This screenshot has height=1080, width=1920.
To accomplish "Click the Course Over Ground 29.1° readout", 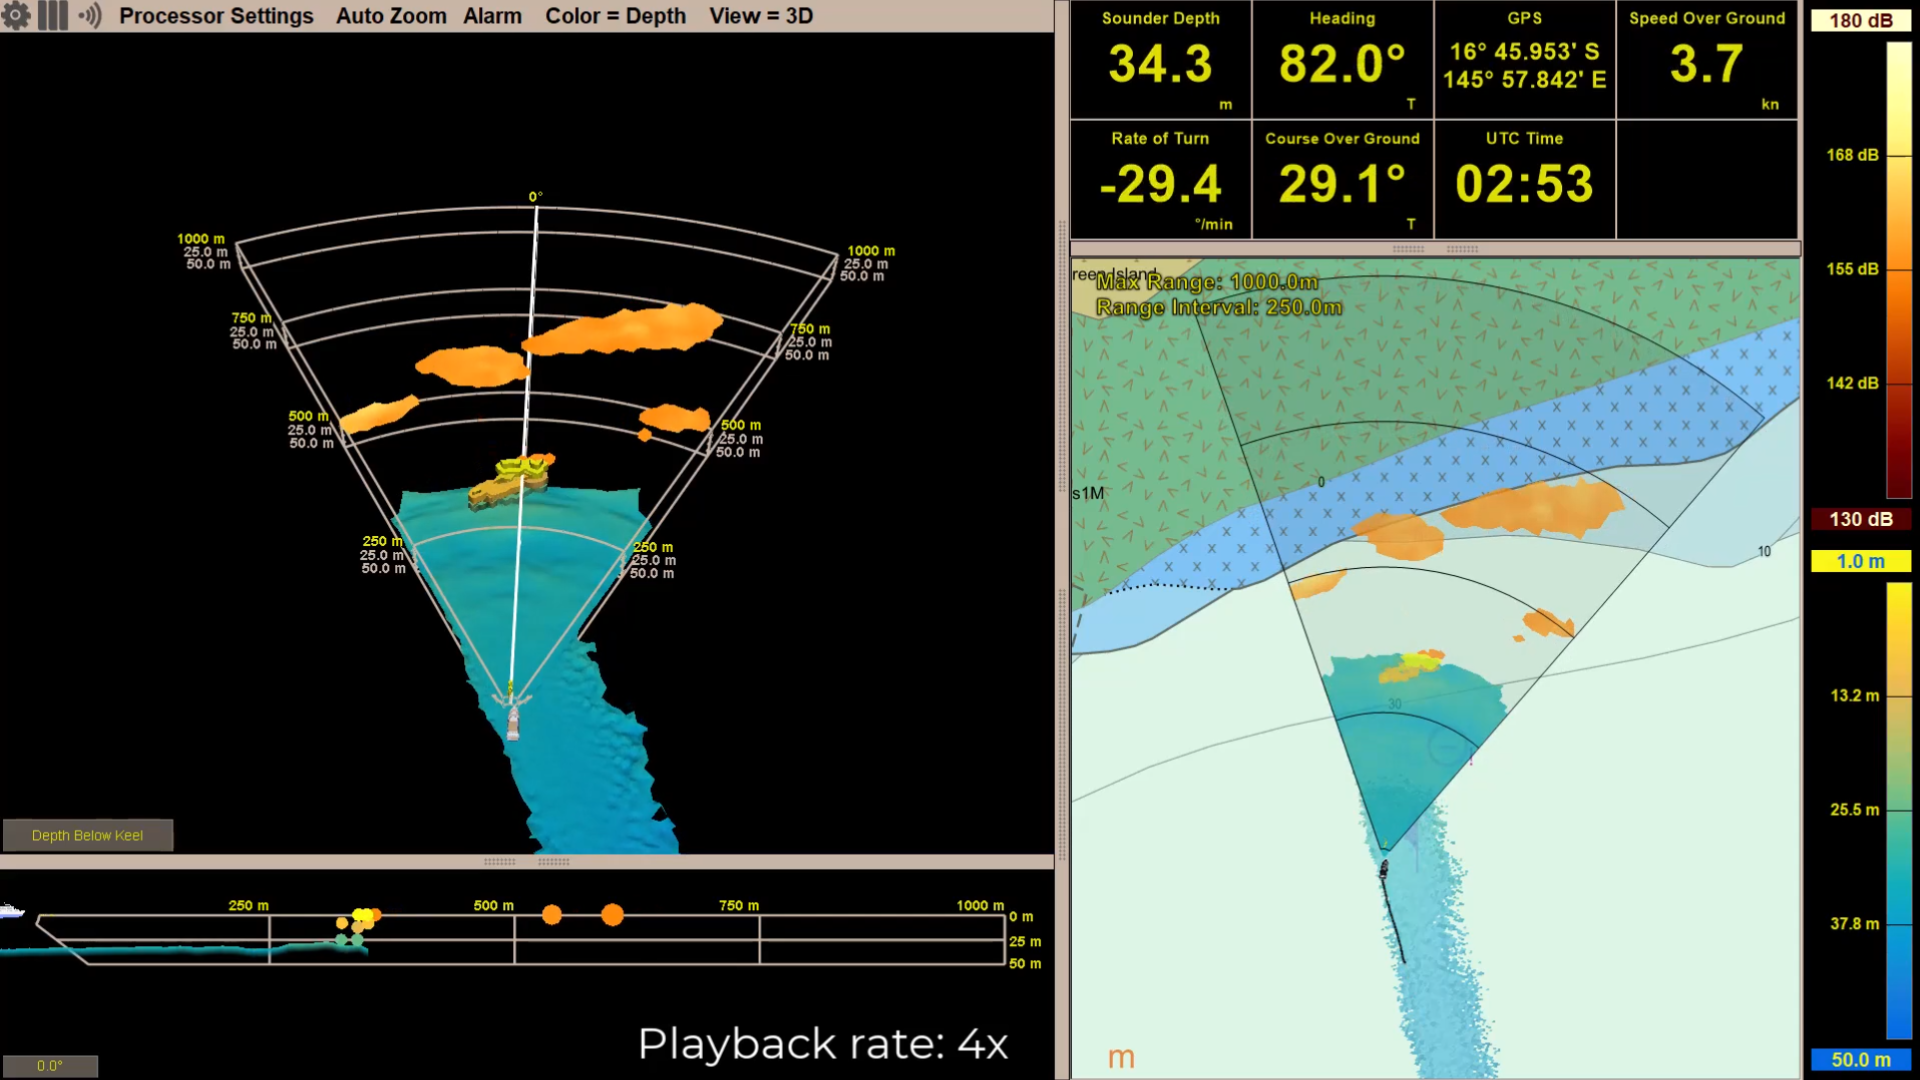I will (1342, 181).
